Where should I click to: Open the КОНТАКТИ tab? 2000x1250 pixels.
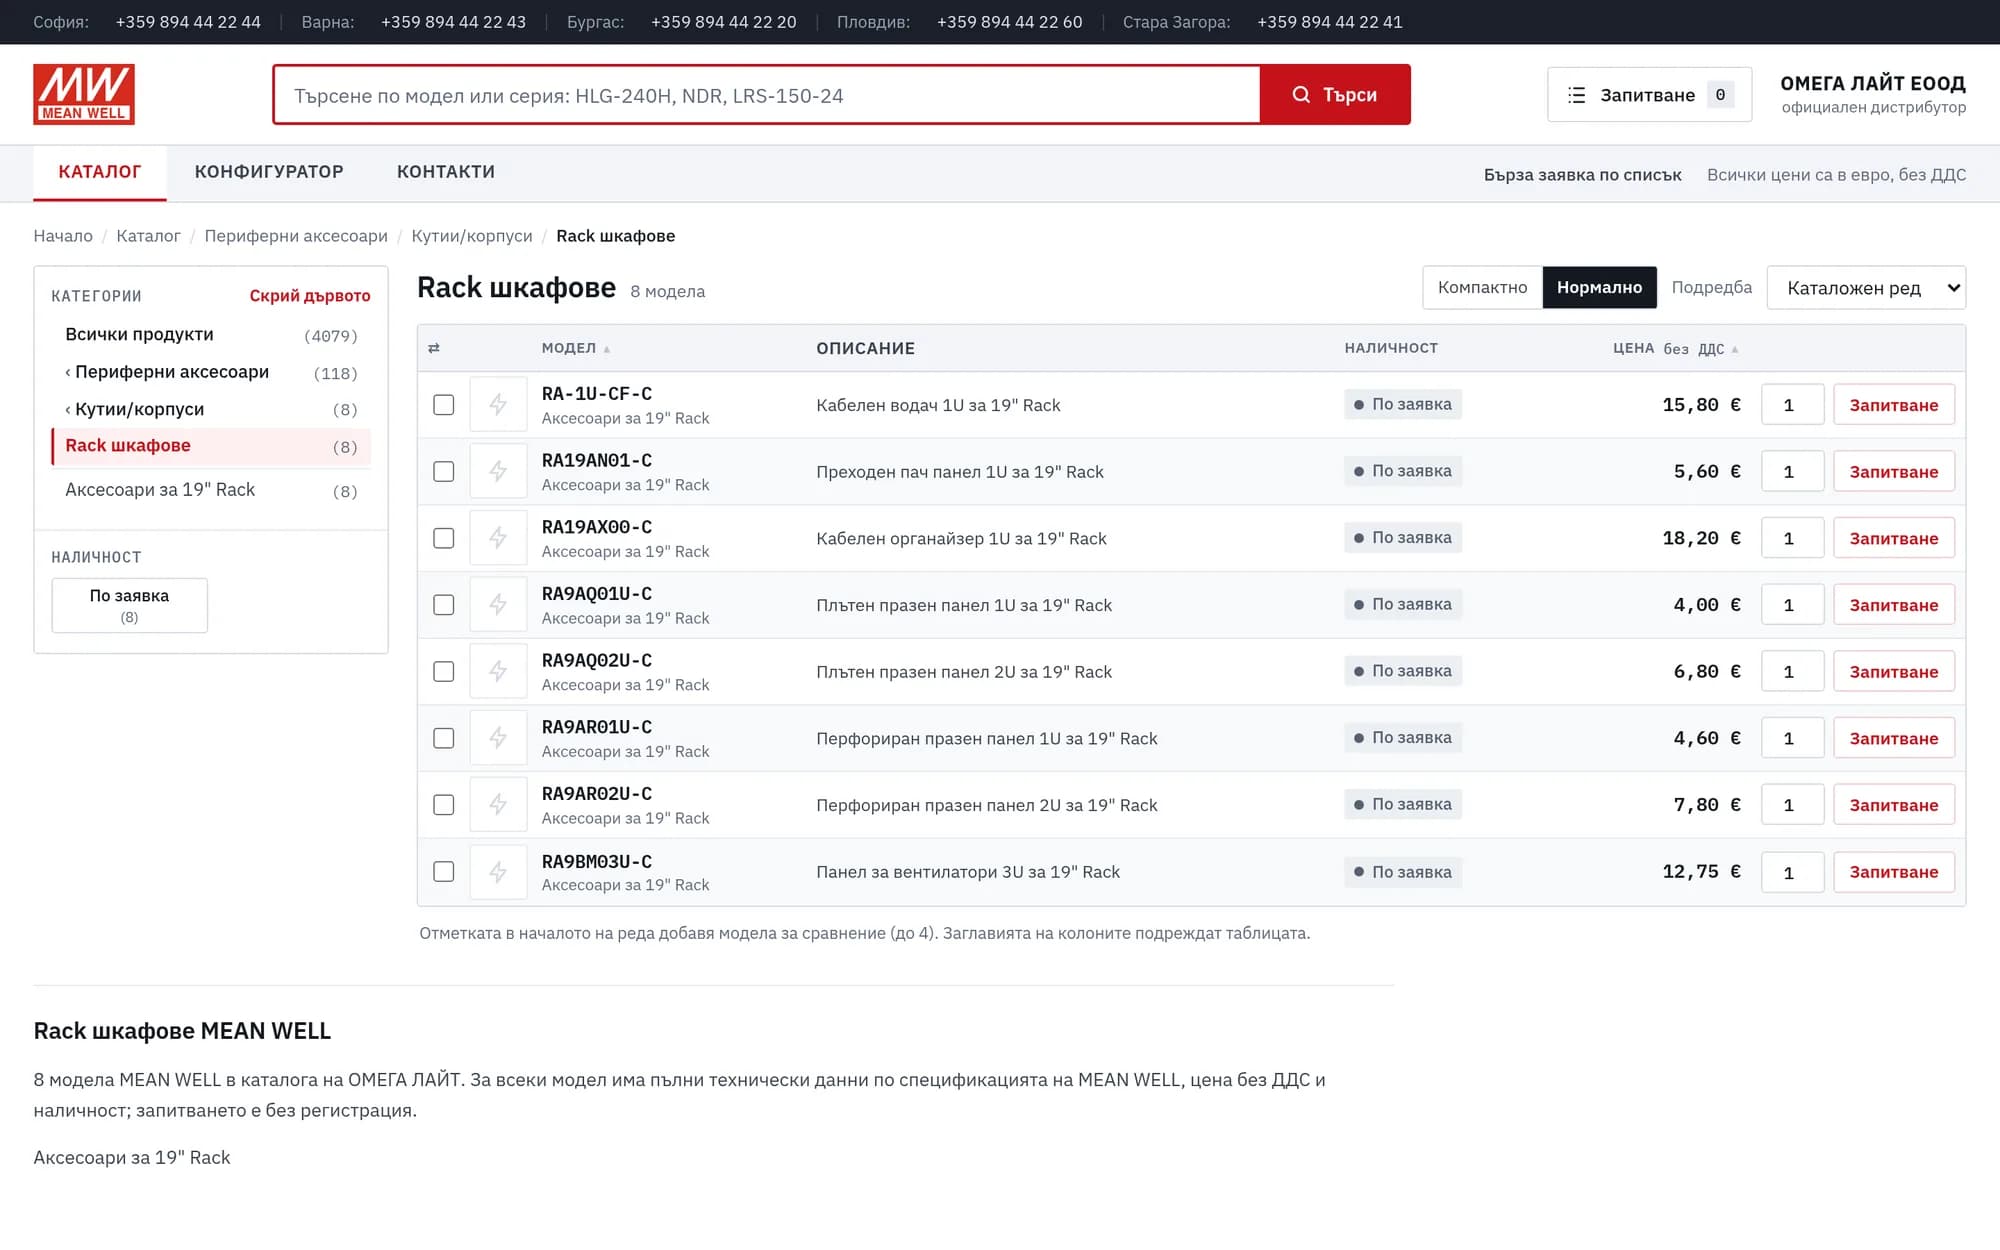pos(446,172)
